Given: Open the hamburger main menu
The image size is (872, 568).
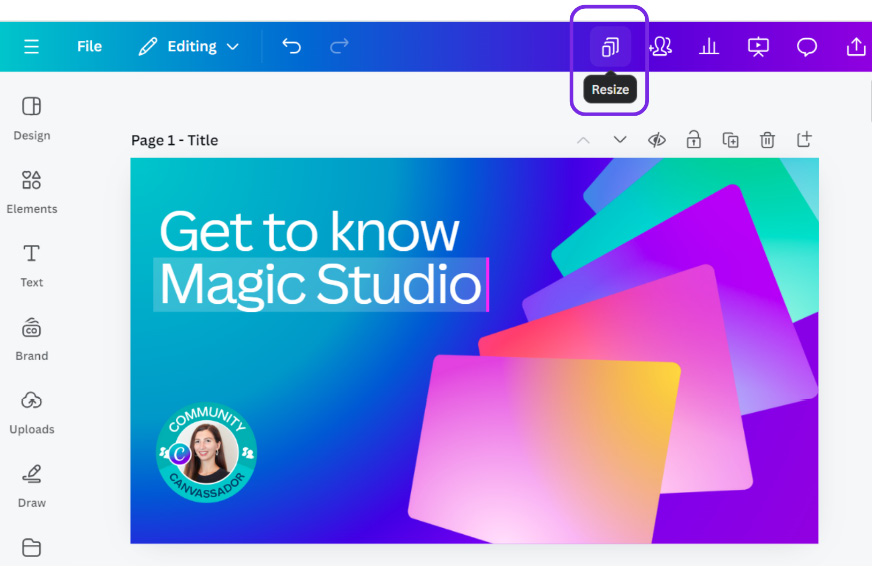Looking at the screenshot, I should coord(32,46).
